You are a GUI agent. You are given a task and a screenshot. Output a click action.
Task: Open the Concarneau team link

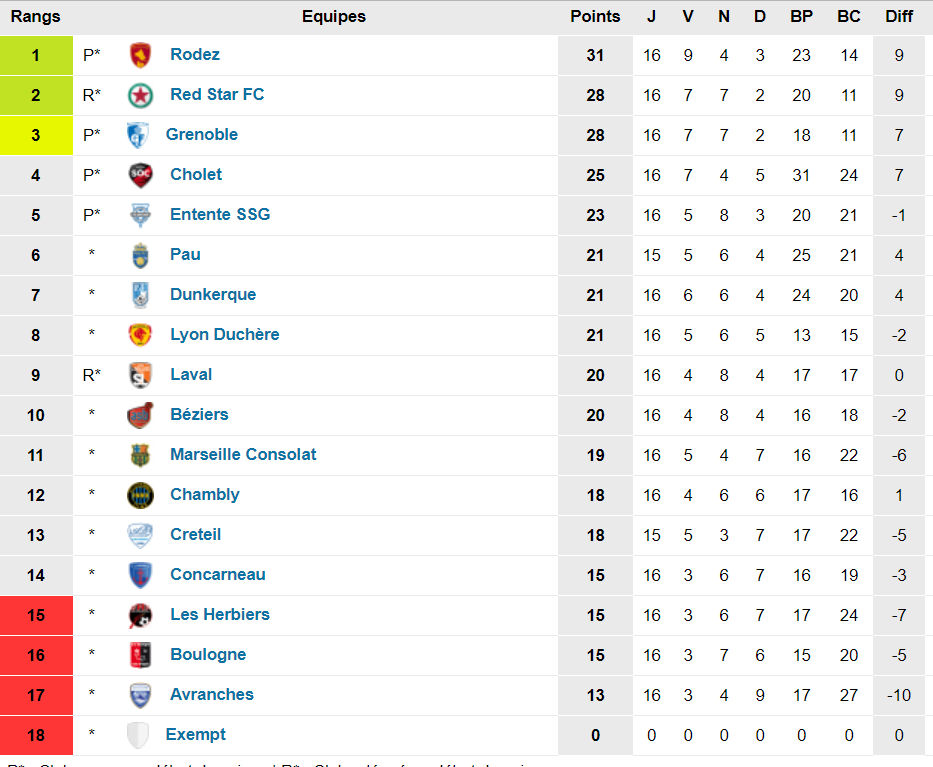(218, 575)
